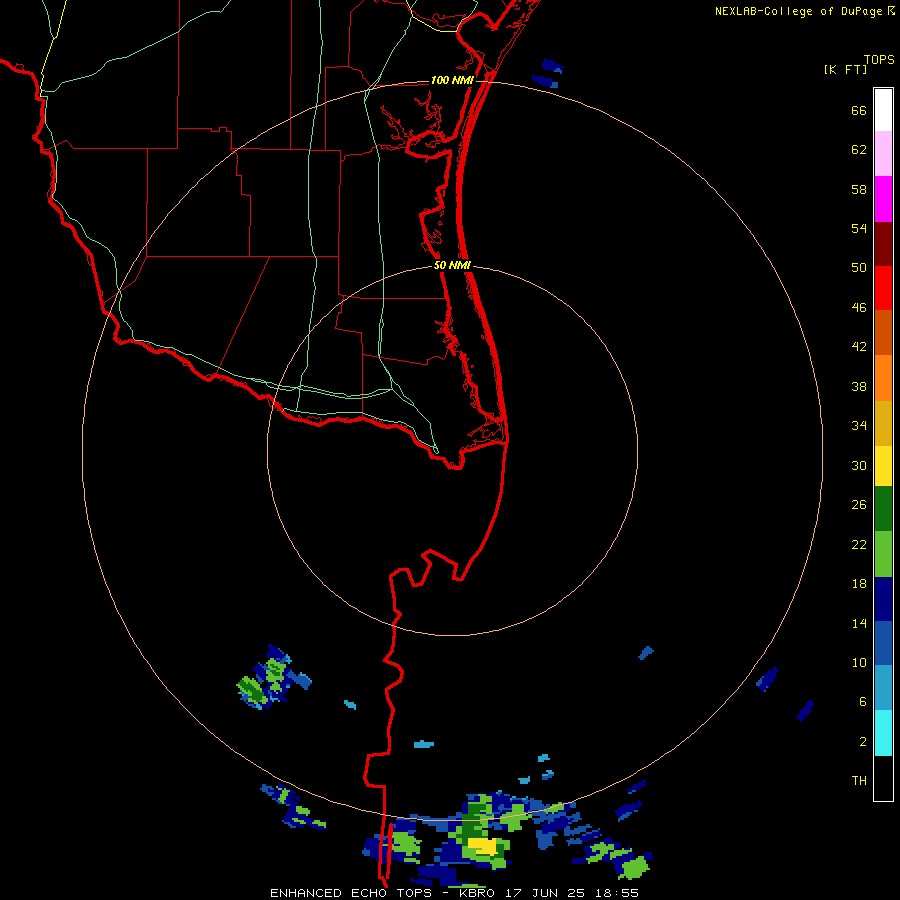This screenshot has height=900, width=900.
Task: Click legend value '30'
Action: 859,465
